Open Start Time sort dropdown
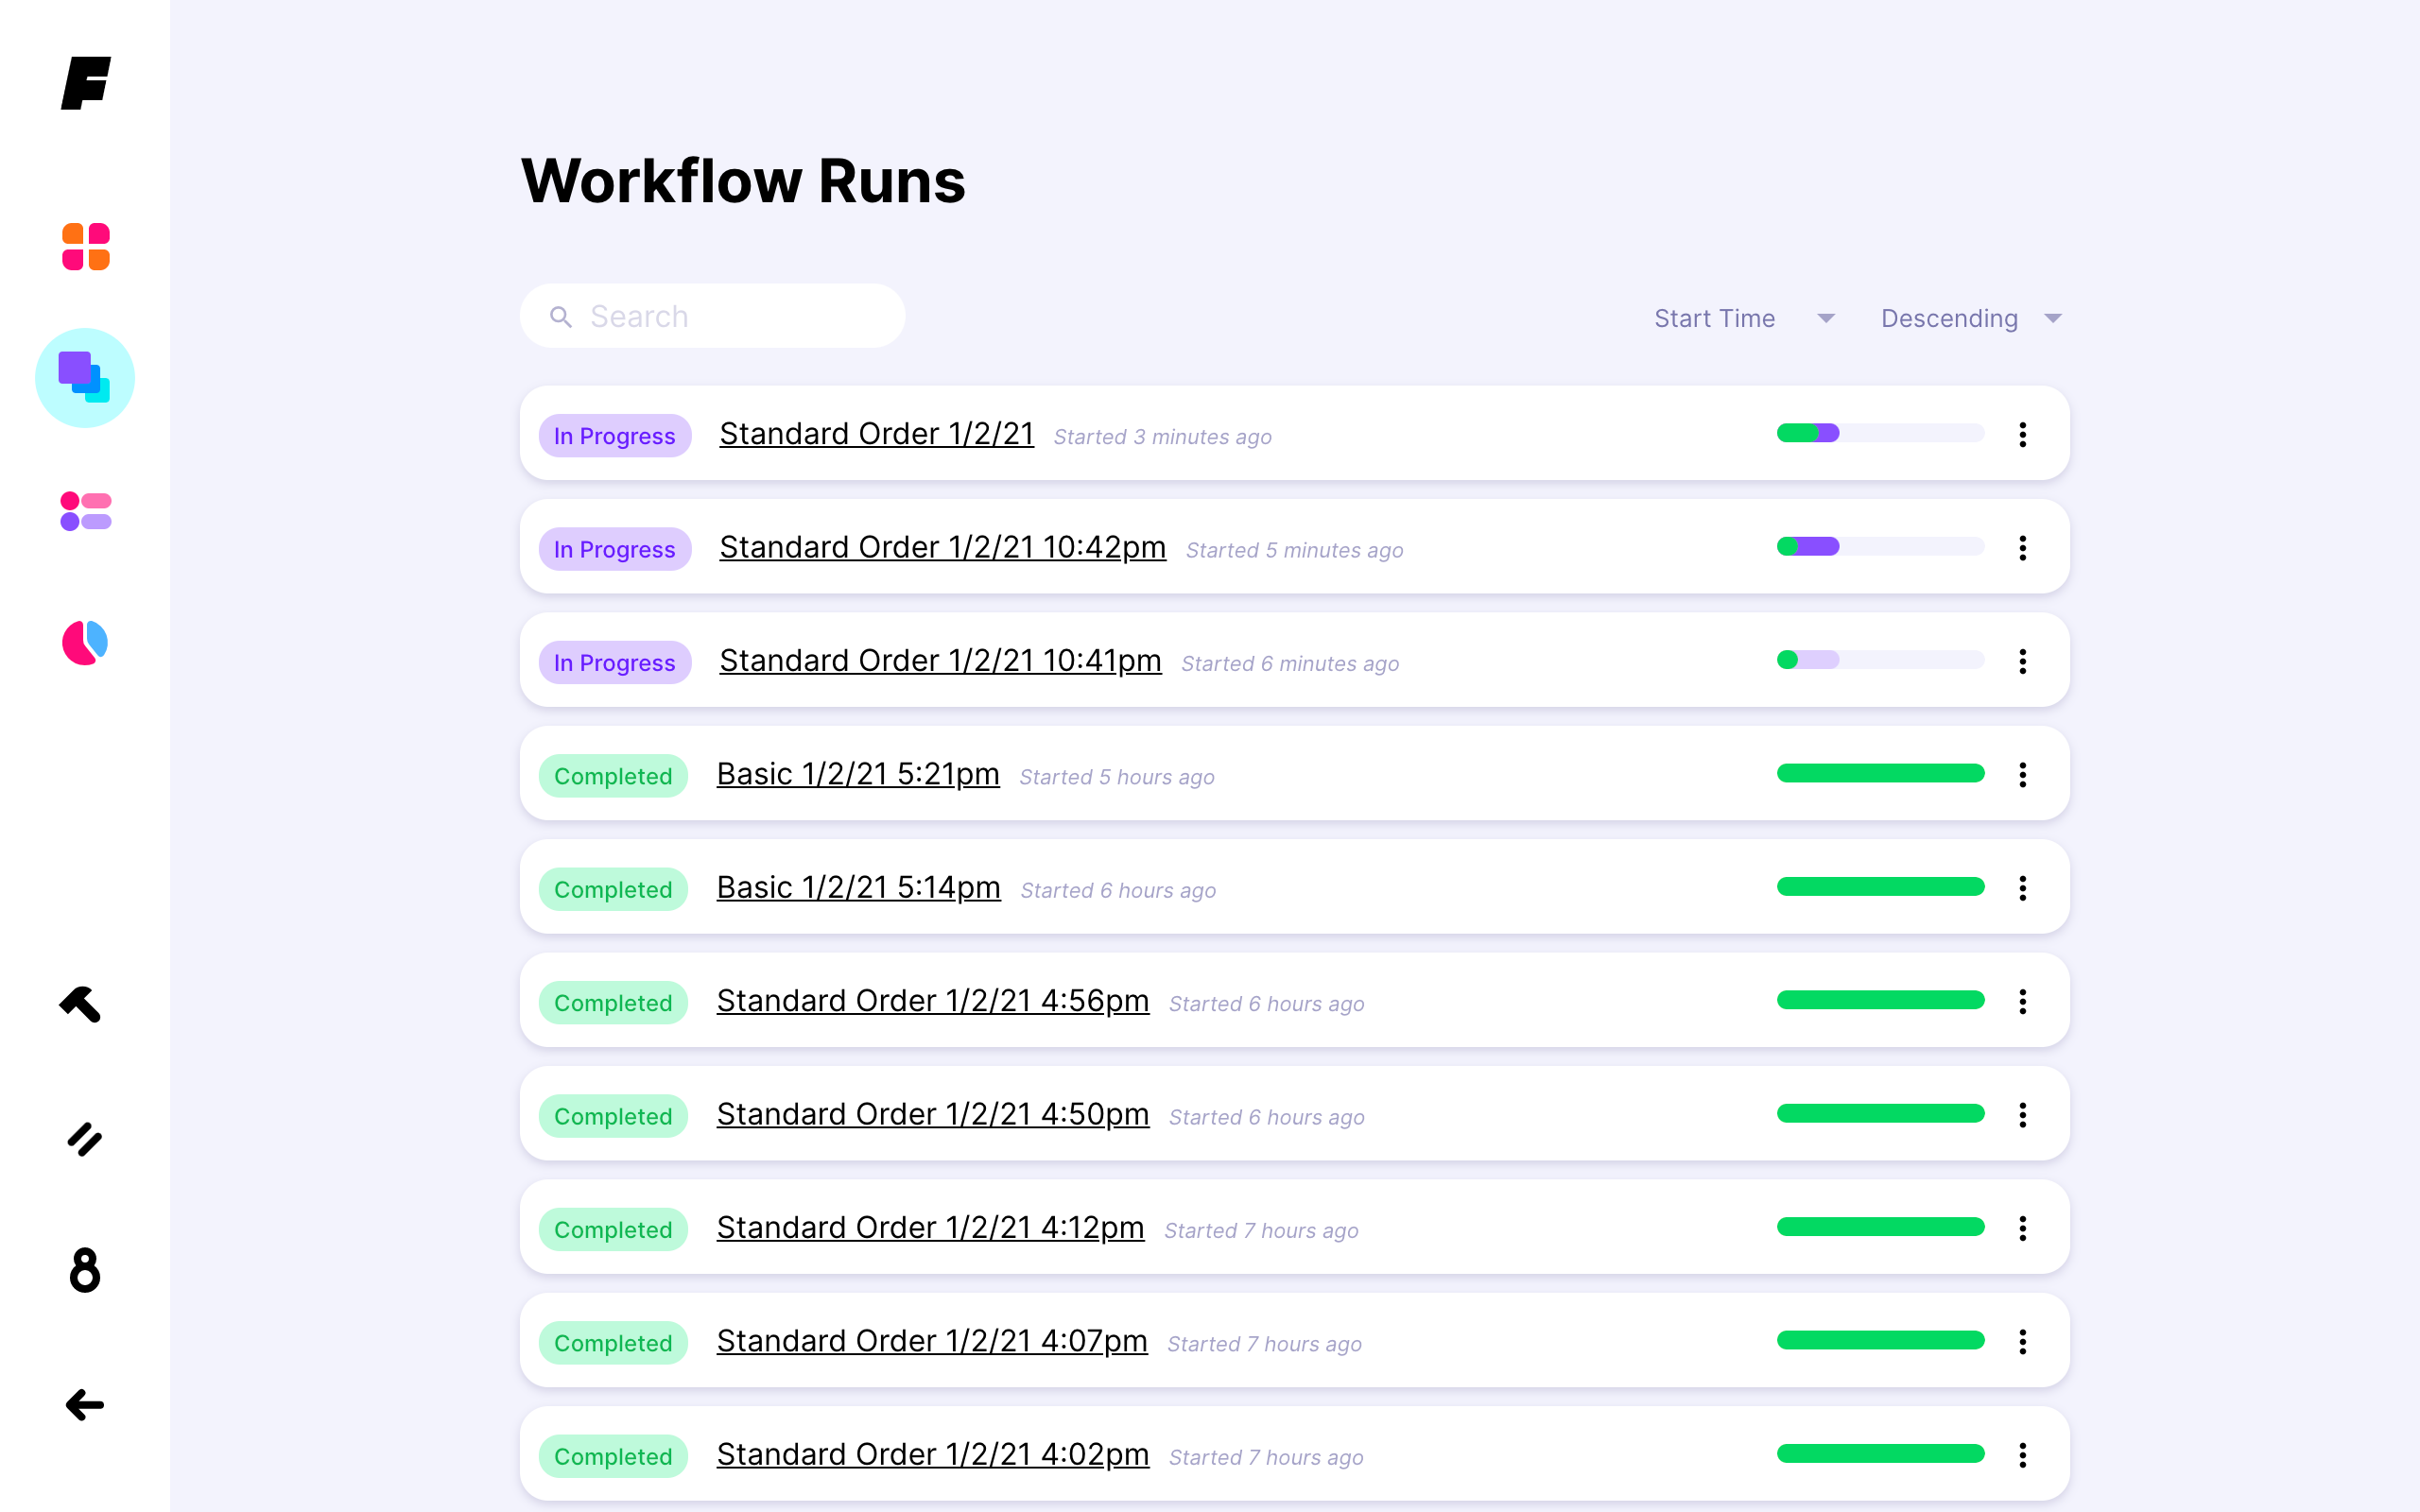This screenshot has height=1512, width=2420. pos(1744,318)
